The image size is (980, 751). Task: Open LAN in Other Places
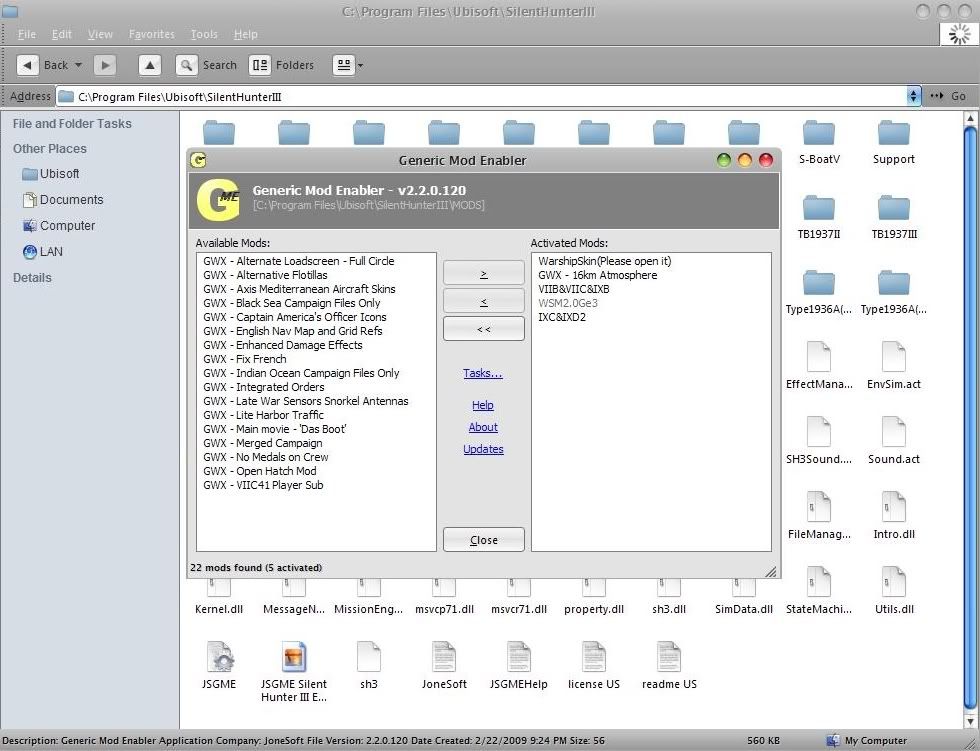point(42,252)
